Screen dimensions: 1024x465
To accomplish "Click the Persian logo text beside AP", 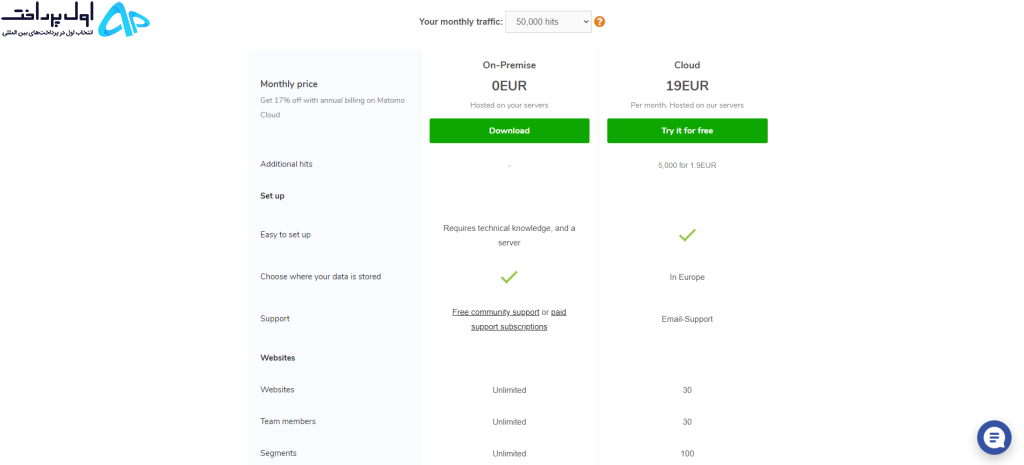I will tap(47, 20).
